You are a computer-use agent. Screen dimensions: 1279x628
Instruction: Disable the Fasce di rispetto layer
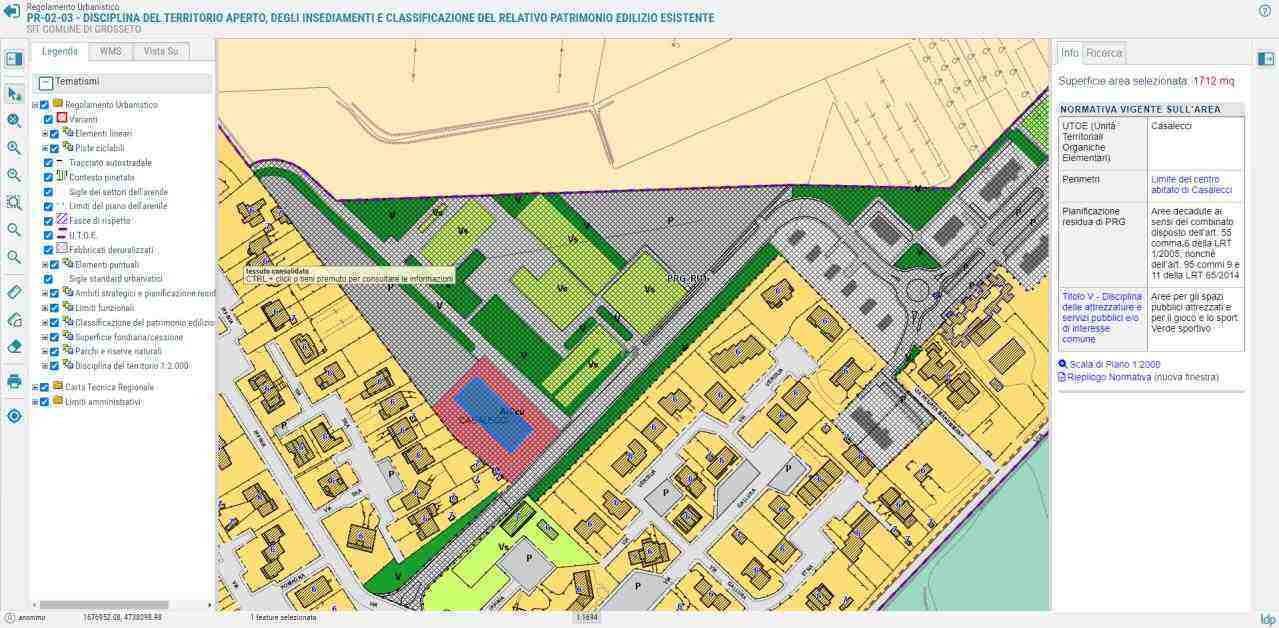[49, 220]
